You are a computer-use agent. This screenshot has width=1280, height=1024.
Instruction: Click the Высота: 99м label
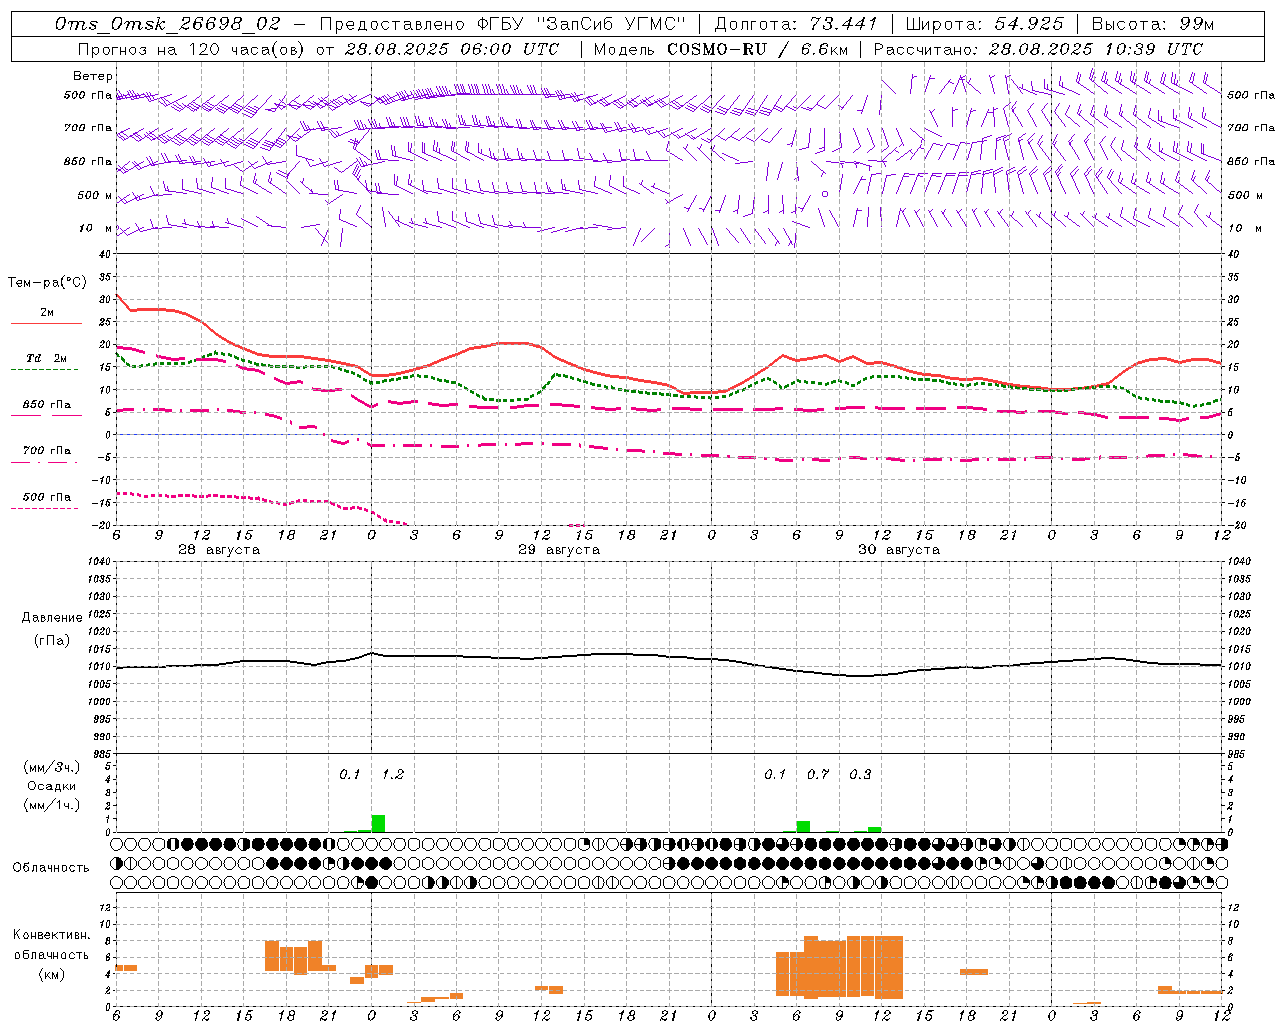(x=1153, y=23)
